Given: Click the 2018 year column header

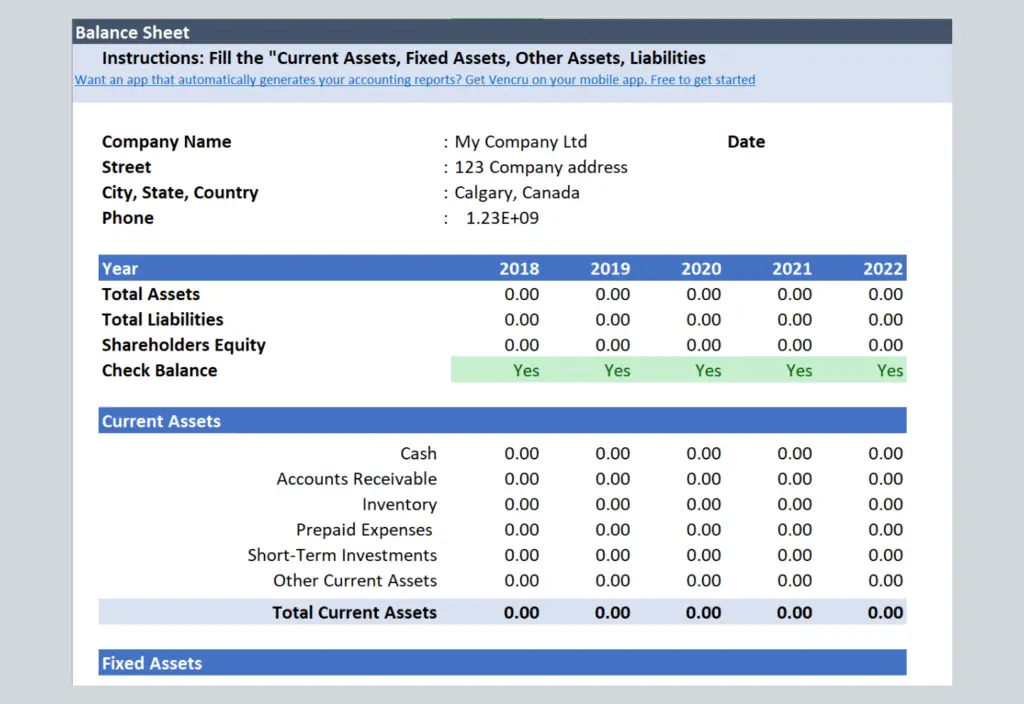Looking at the screenshot, I should click(519, 269).
